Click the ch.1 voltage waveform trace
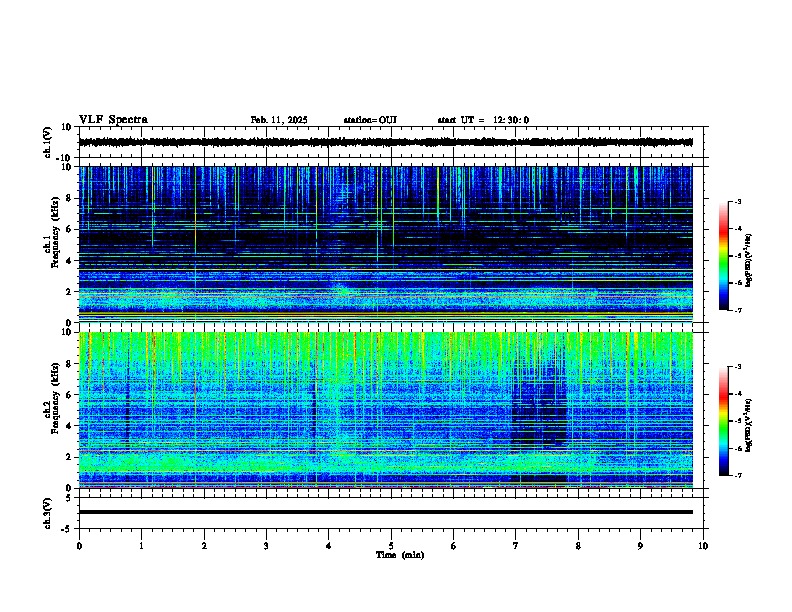 [x=385, y=142]
